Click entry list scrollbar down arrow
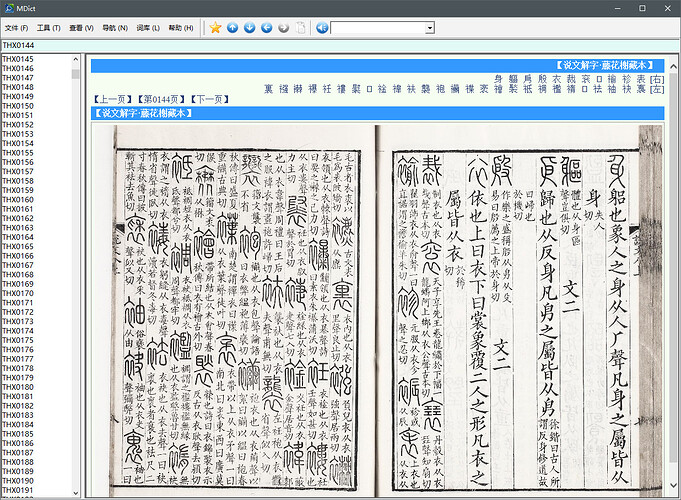 pyautogui.click(x=76, y=493)
